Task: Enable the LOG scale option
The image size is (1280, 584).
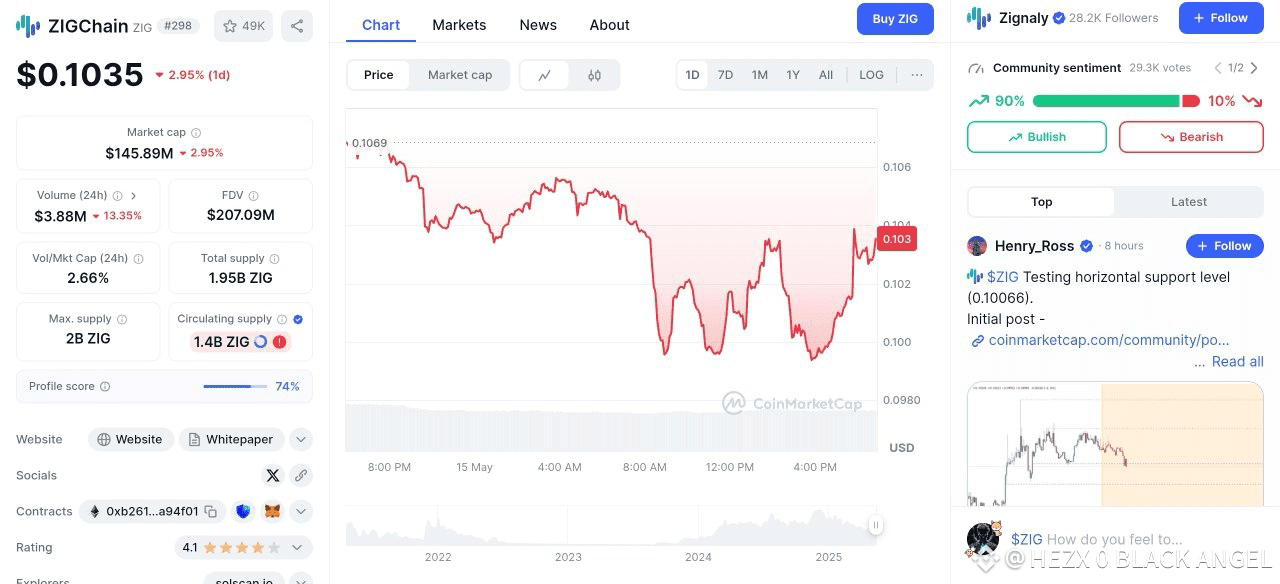Action: tap(871, 75)
